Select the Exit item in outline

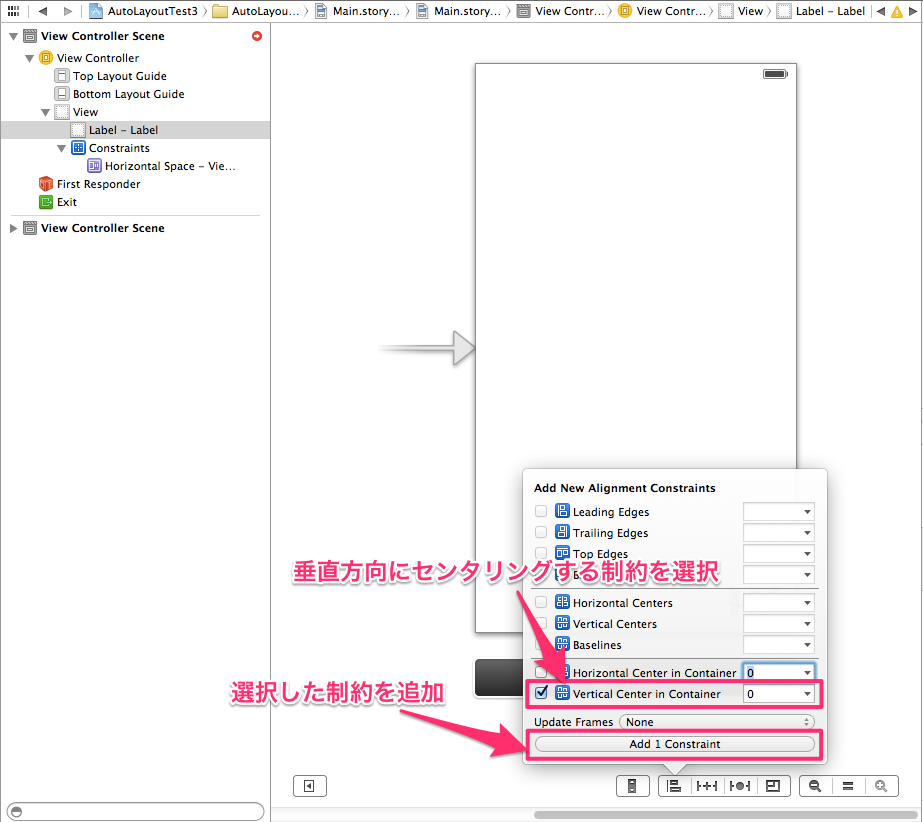coord(58,202)
